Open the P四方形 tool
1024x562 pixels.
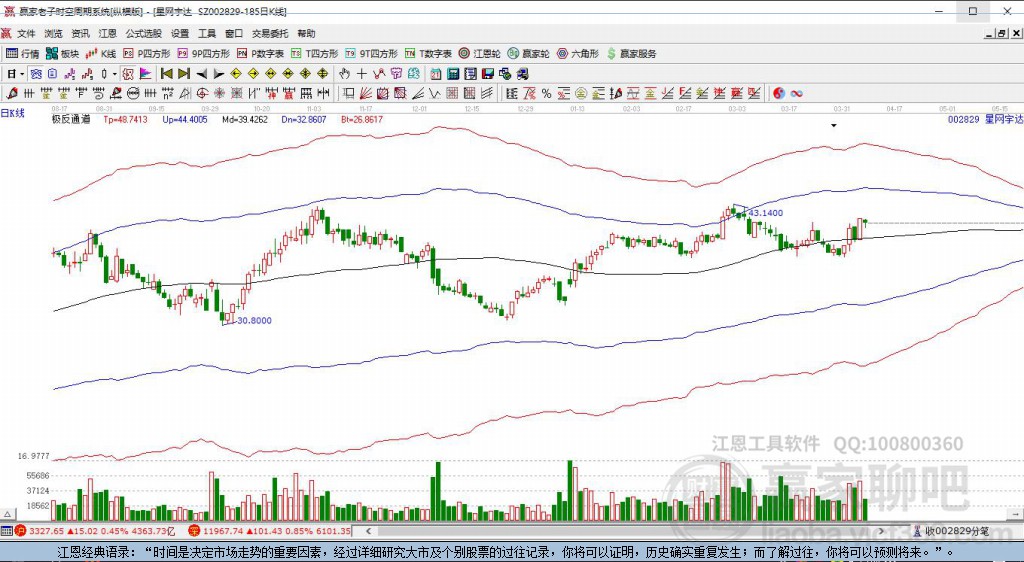(x=147, y=54)
